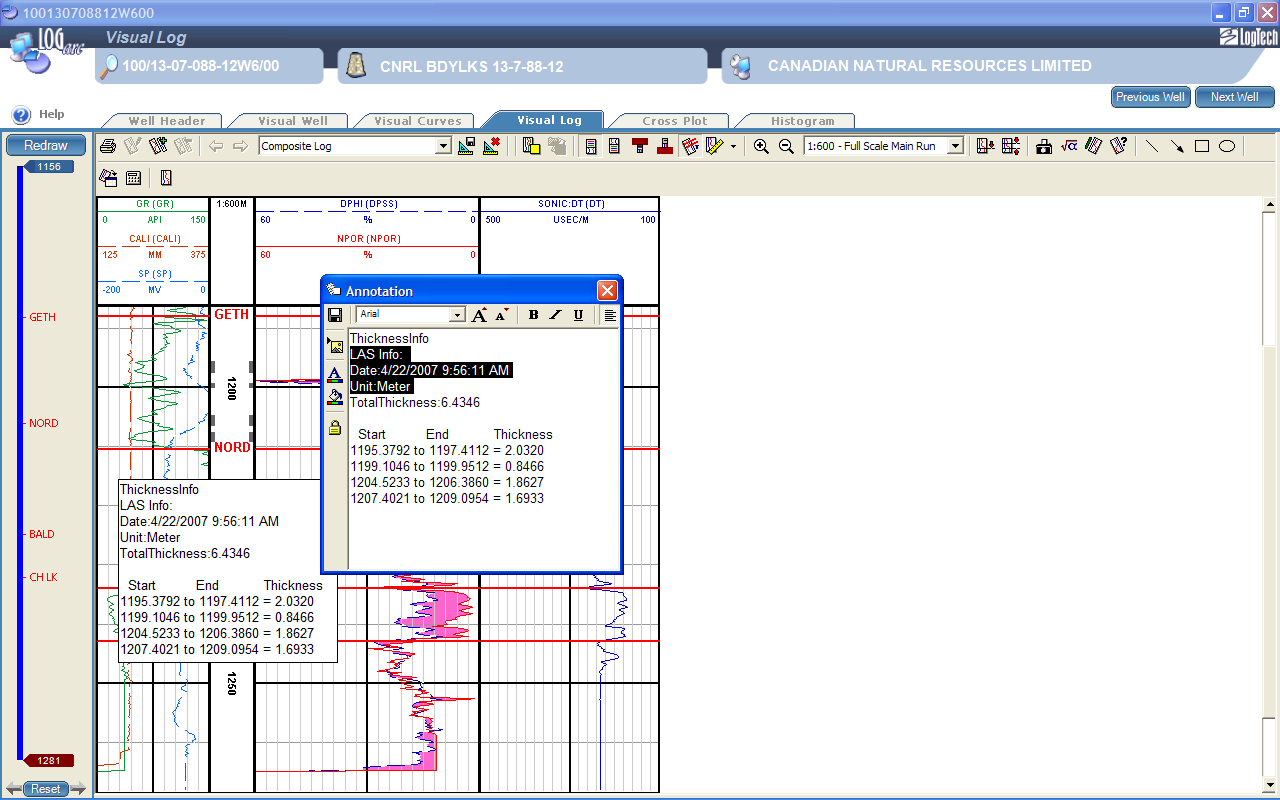The image size is (1280, 800).
Task: Select the arrow line drawing tool
Action: click(x=1177, y=146)
